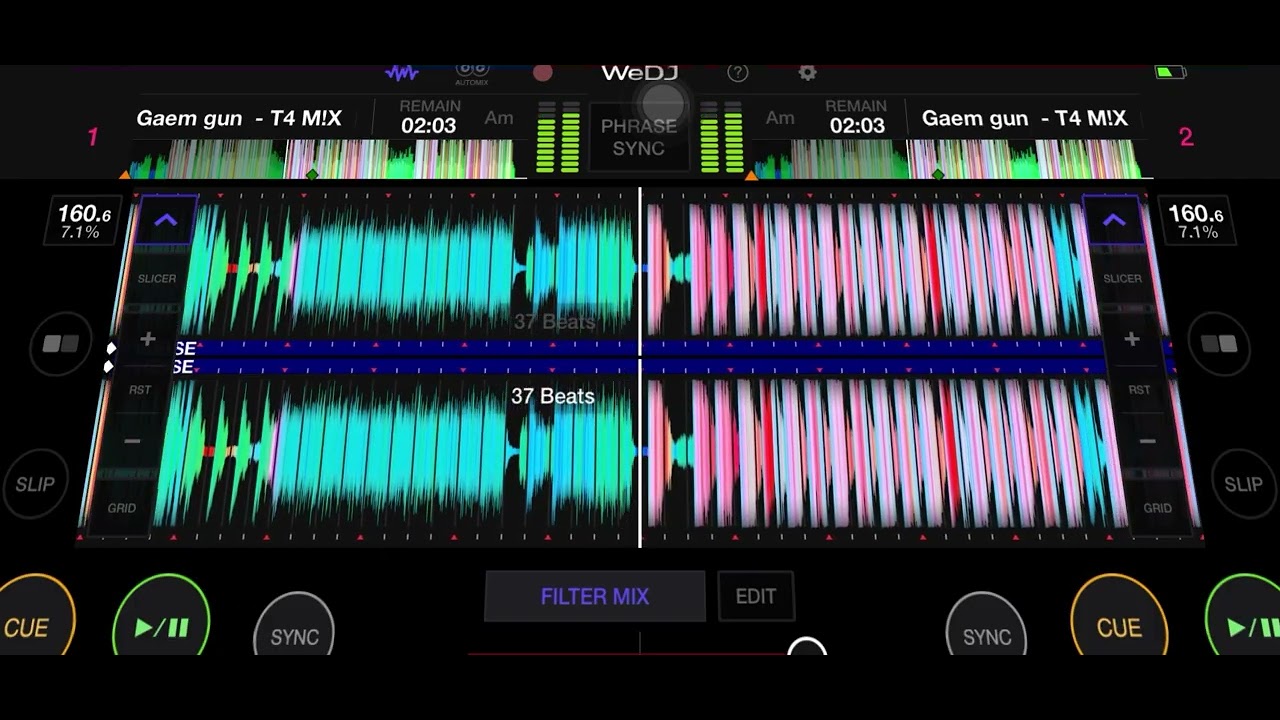Viewport: 1280px width, 720px height.
Task: Tap deck 1 BPM 160.6 display
Action: point(83,221)
